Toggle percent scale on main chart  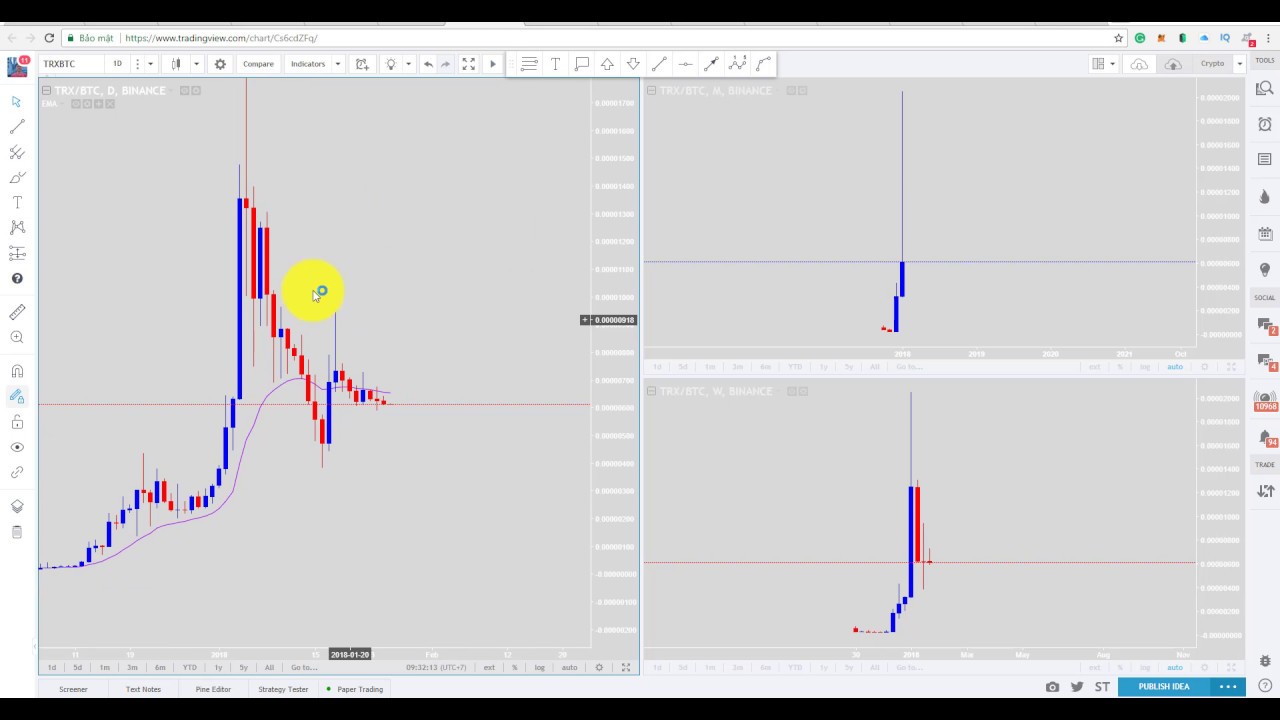coord(515,667)
